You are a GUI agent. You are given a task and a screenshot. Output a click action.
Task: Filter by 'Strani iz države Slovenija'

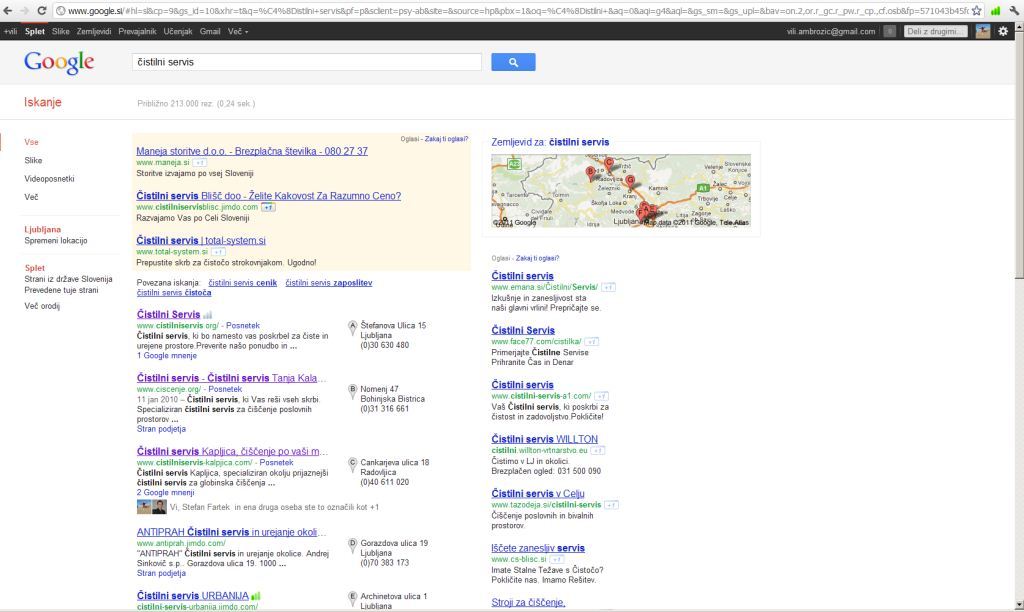[69, 279]
